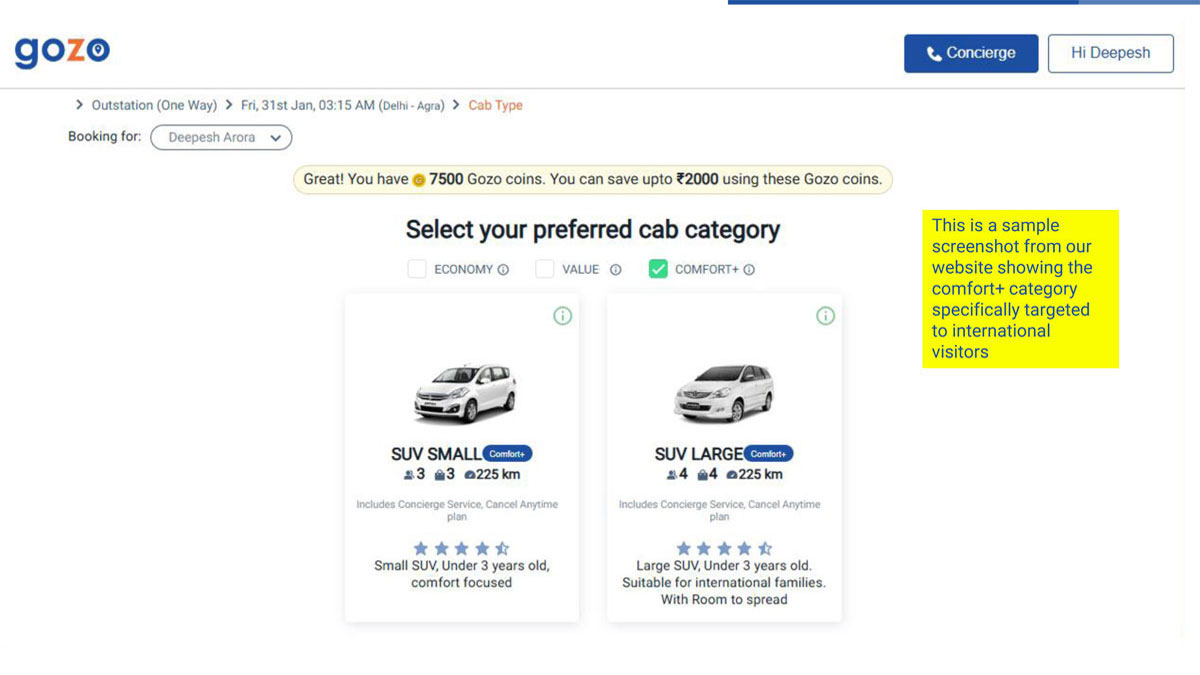Enable the VALUE checkbox
Viewport: 1200px width, 675px height.
click(544, 269)
